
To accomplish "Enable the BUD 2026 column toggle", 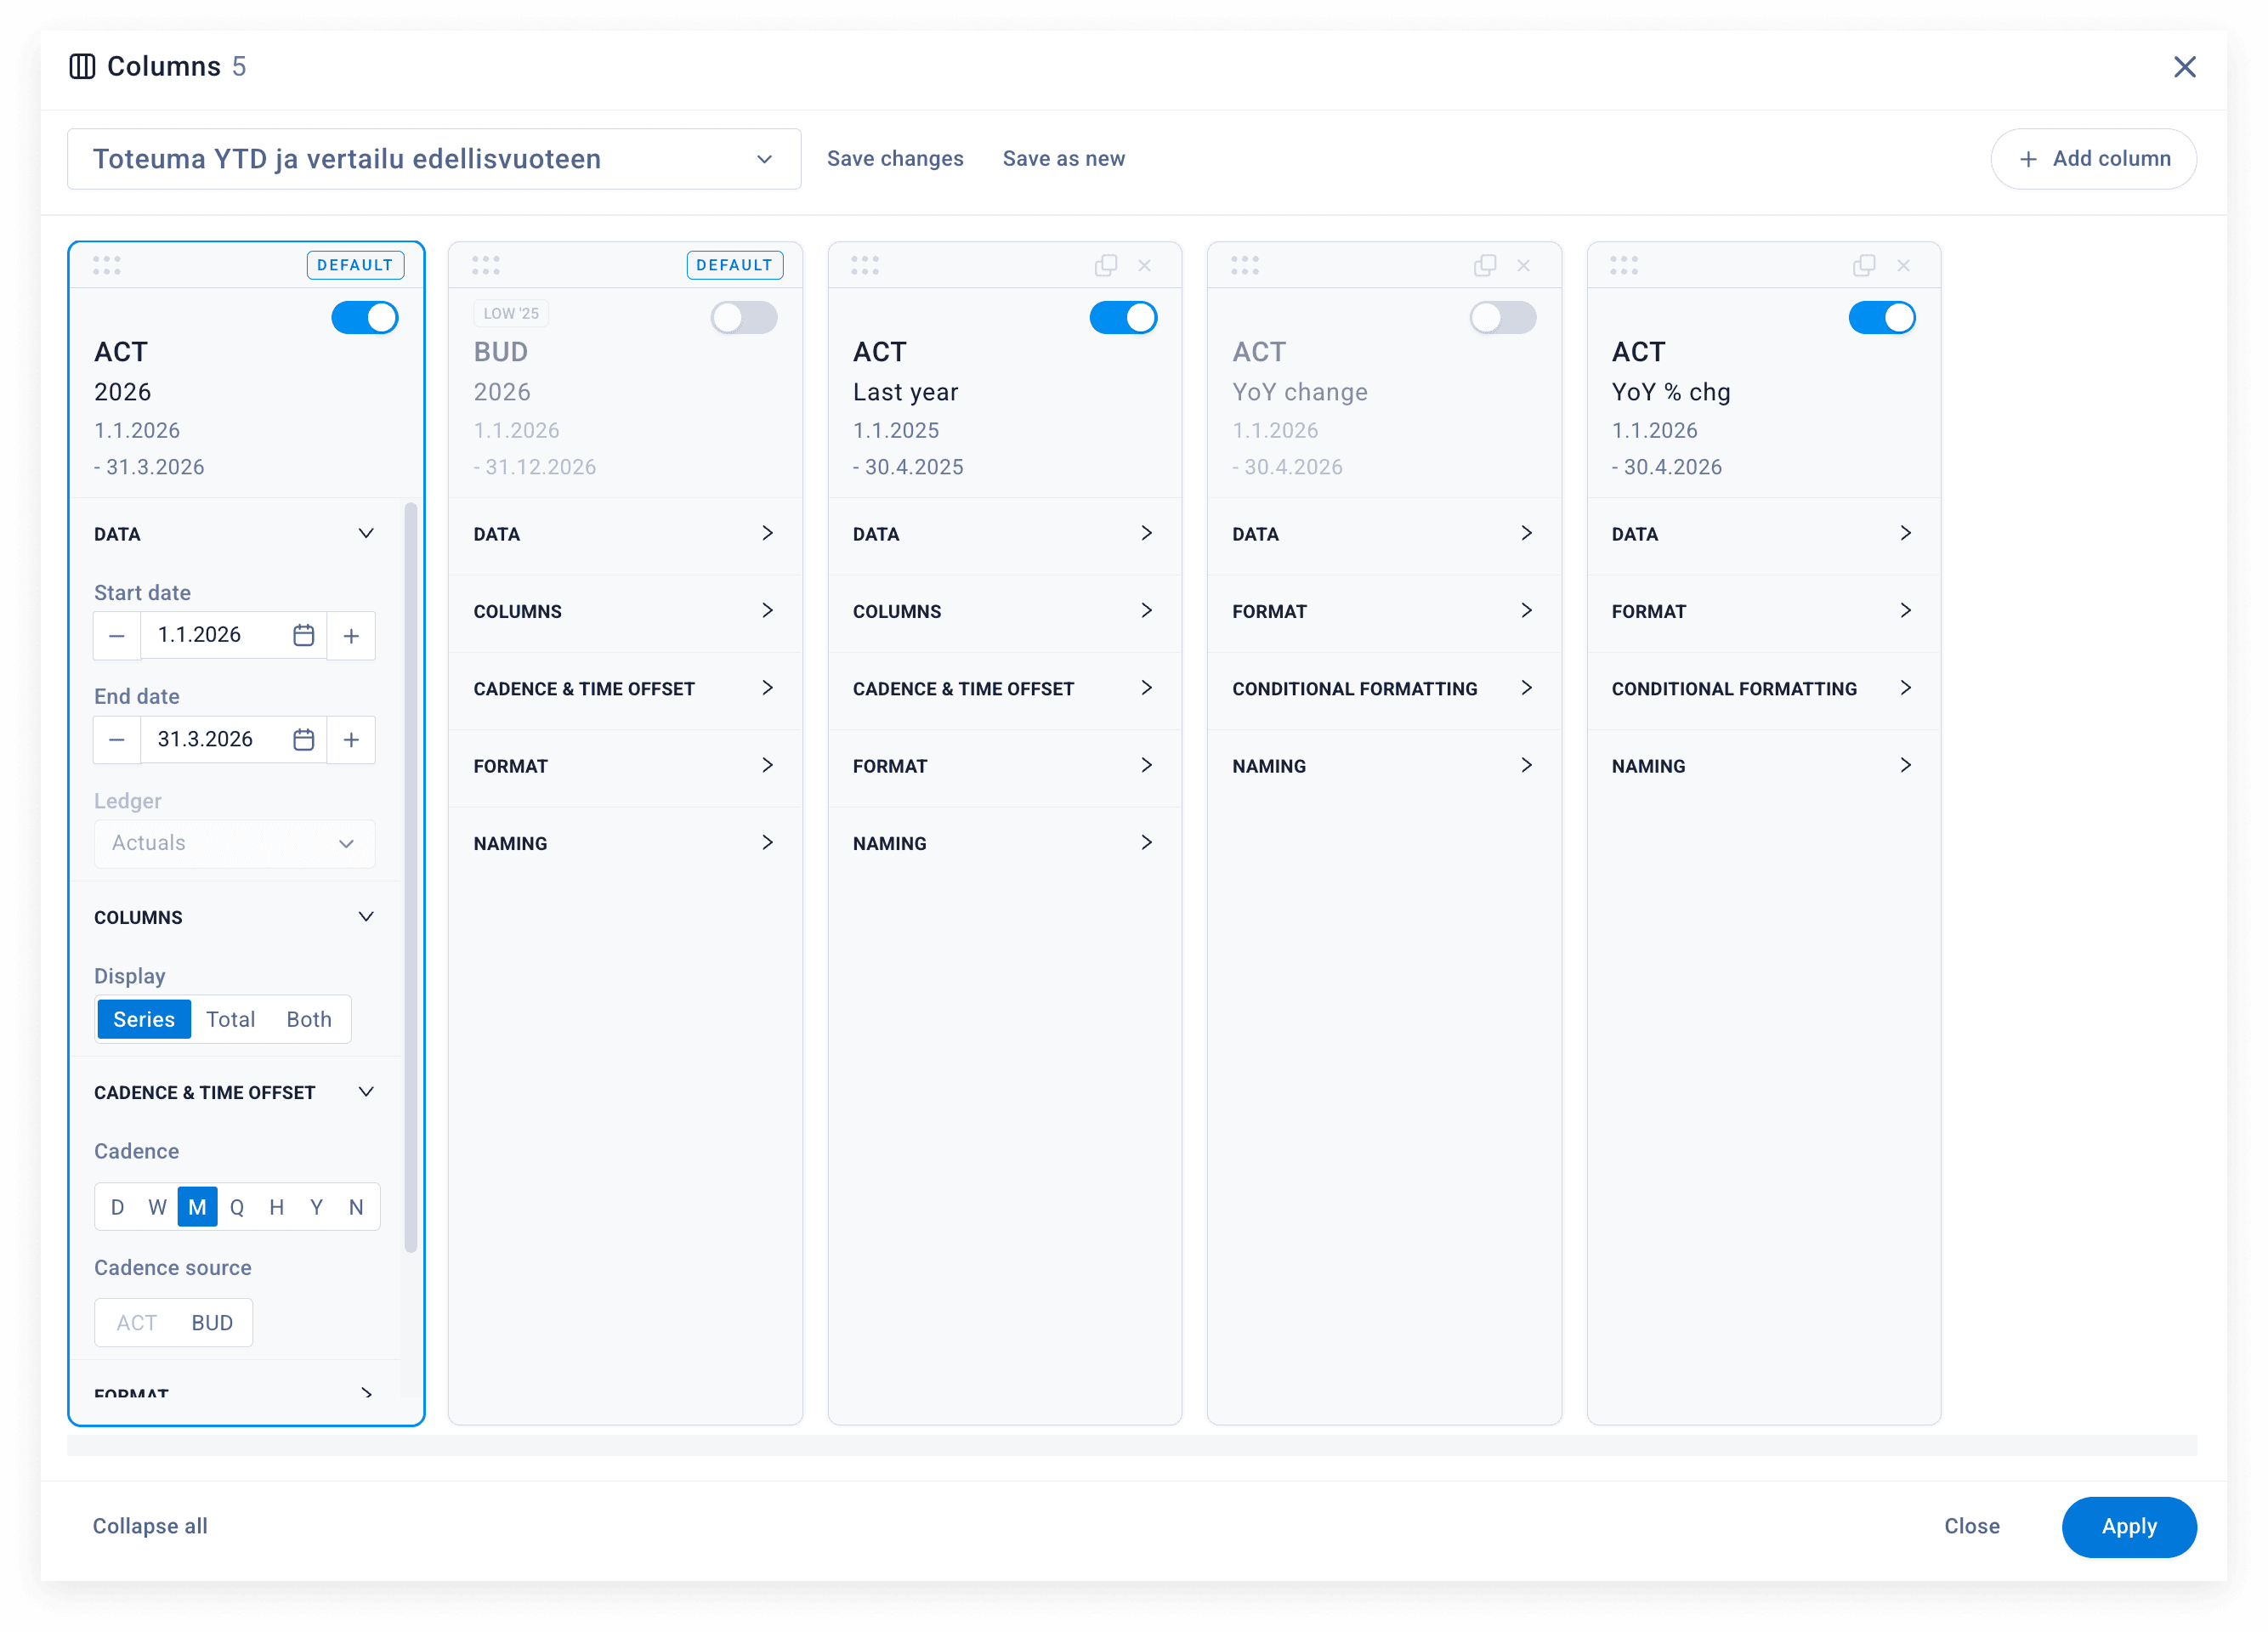I will click(744, 318).
